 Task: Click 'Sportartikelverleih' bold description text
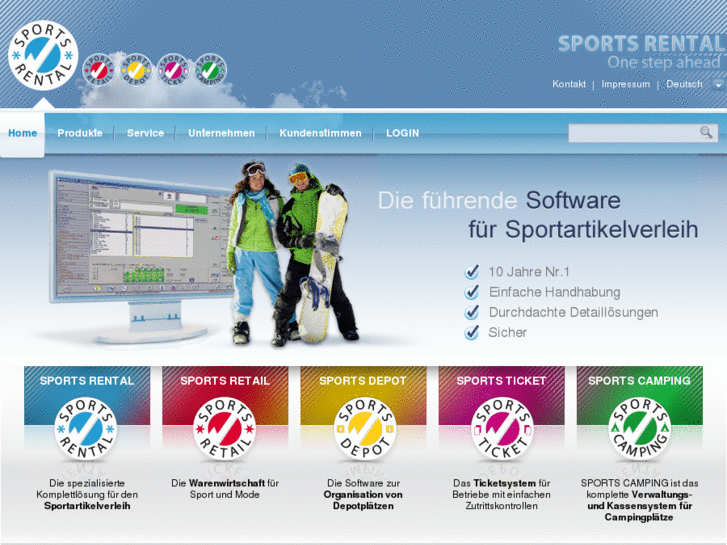pos(87,506)
